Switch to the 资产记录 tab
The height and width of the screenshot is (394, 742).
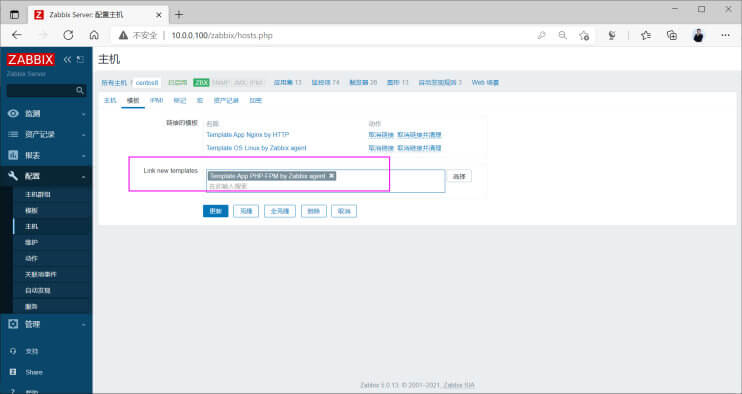(x=226, y=100)
